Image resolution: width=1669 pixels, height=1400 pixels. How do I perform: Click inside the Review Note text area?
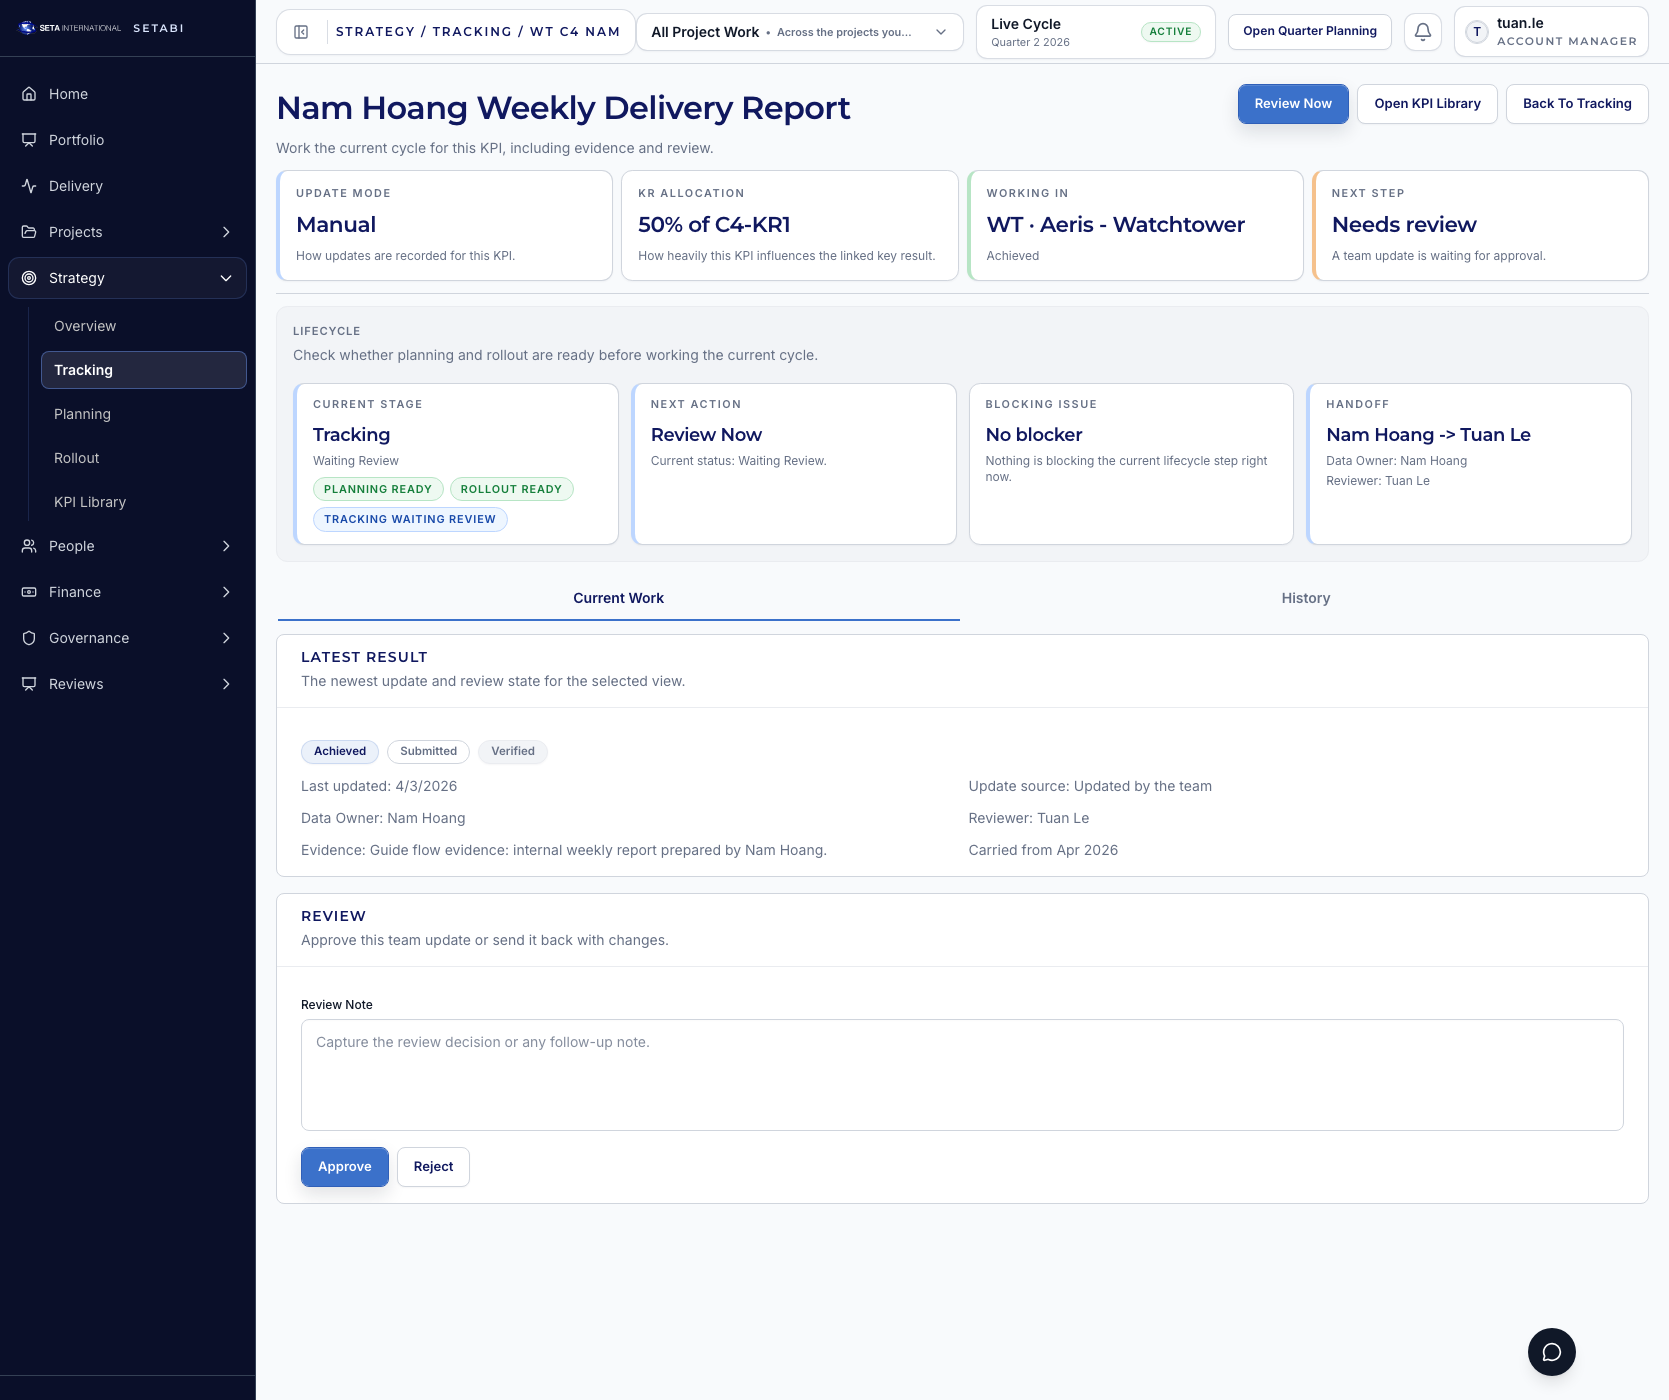[960, 1074]
